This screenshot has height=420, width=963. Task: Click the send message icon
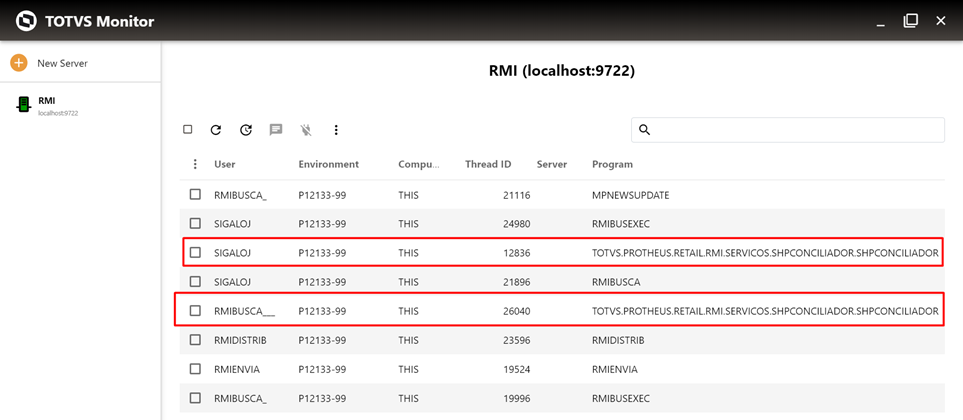[x=276, y=130]
